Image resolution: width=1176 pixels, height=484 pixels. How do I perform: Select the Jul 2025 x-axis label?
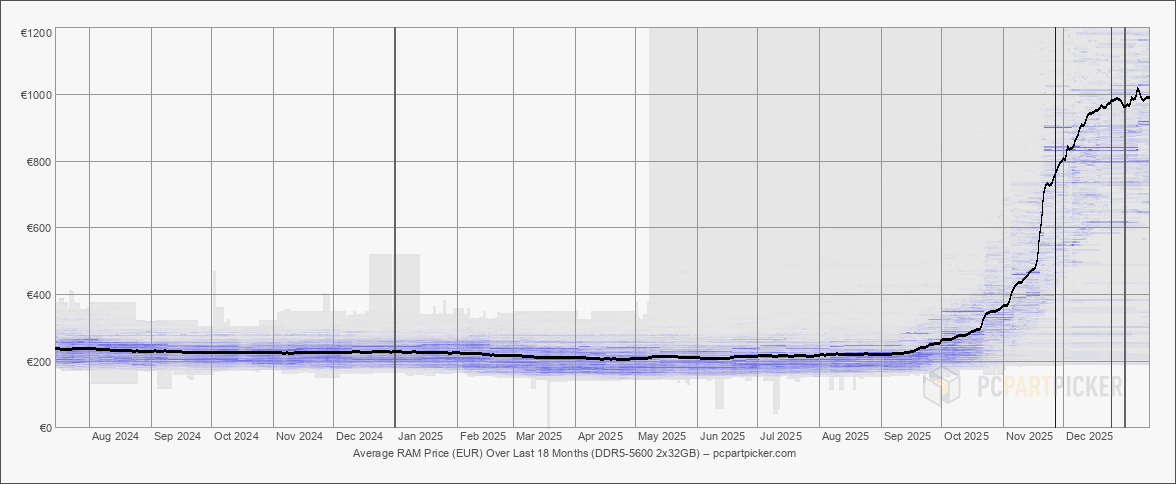(x=781, y=437)
